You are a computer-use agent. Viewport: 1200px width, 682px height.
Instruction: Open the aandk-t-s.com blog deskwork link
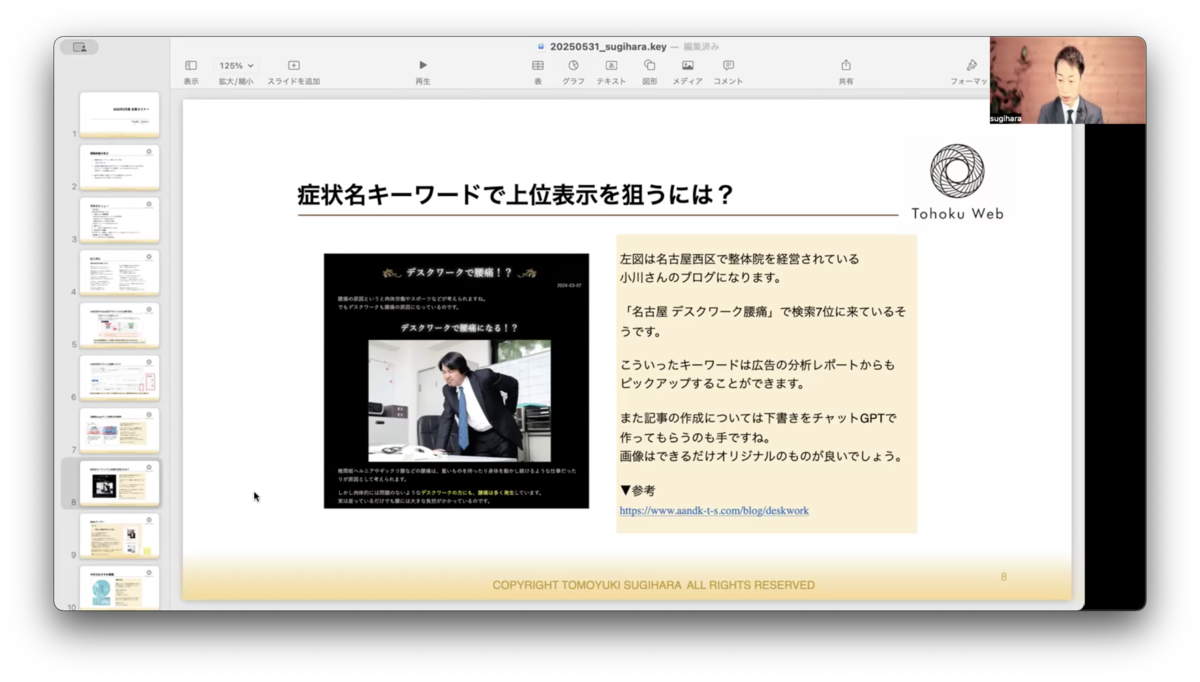click(x=714, y=511)
